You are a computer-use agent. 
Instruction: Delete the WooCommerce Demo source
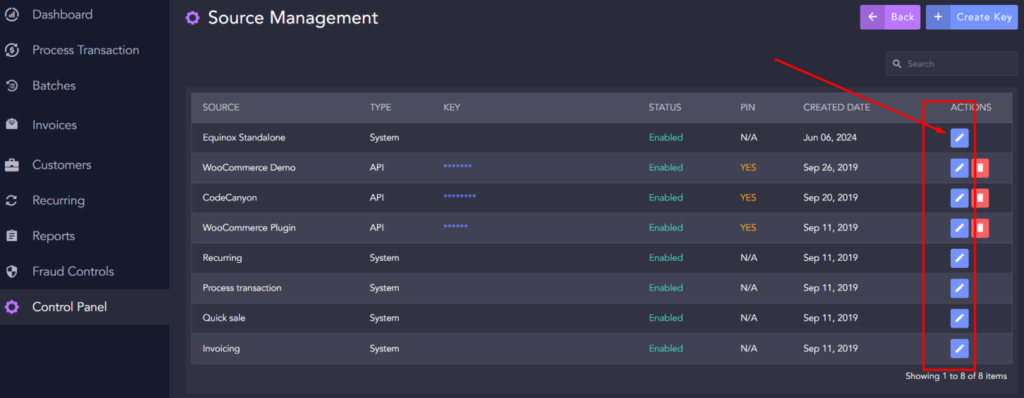[980, 168]
